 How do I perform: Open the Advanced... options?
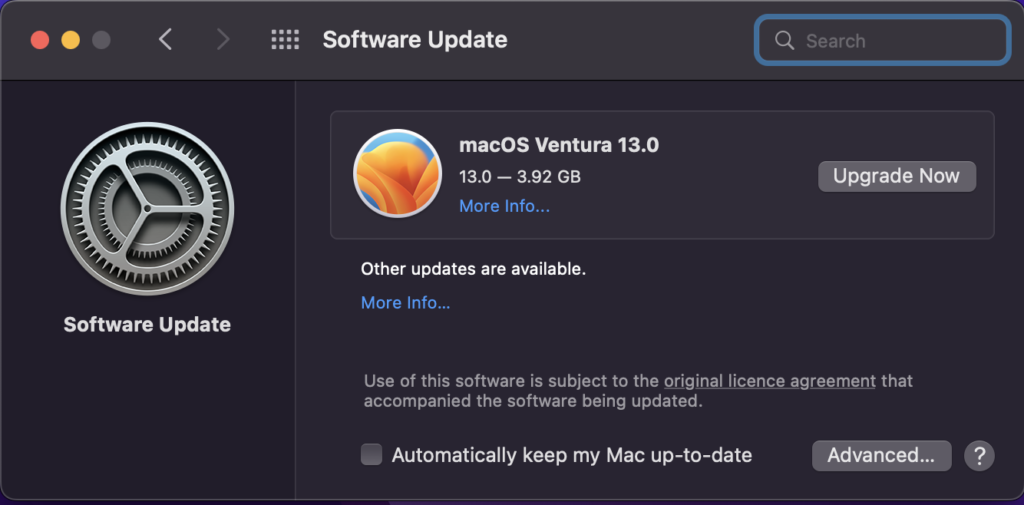pos(881,455)
